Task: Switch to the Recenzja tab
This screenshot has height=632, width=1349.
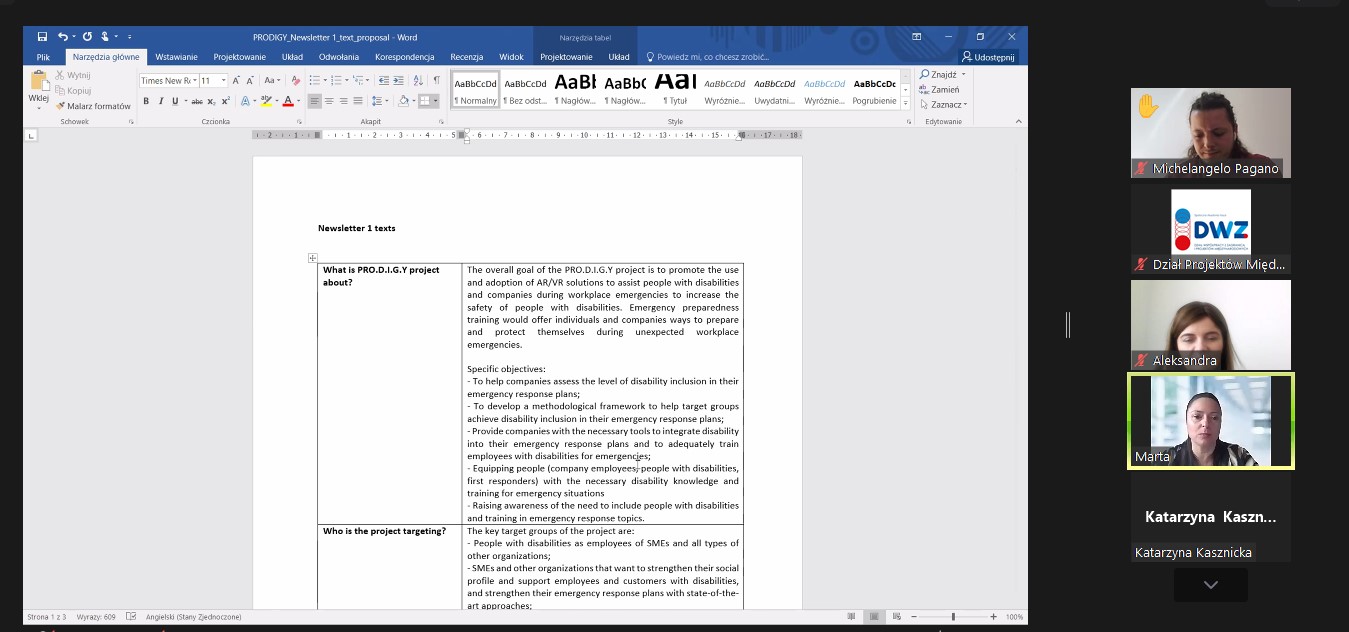Action: (466, 57)
